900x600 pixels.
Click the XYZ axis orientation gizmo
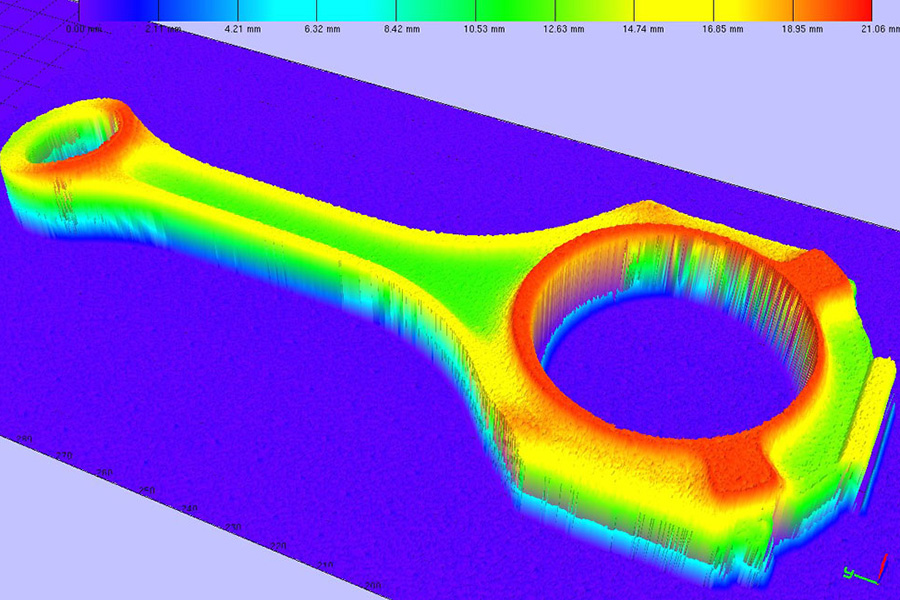pos(863,570)
